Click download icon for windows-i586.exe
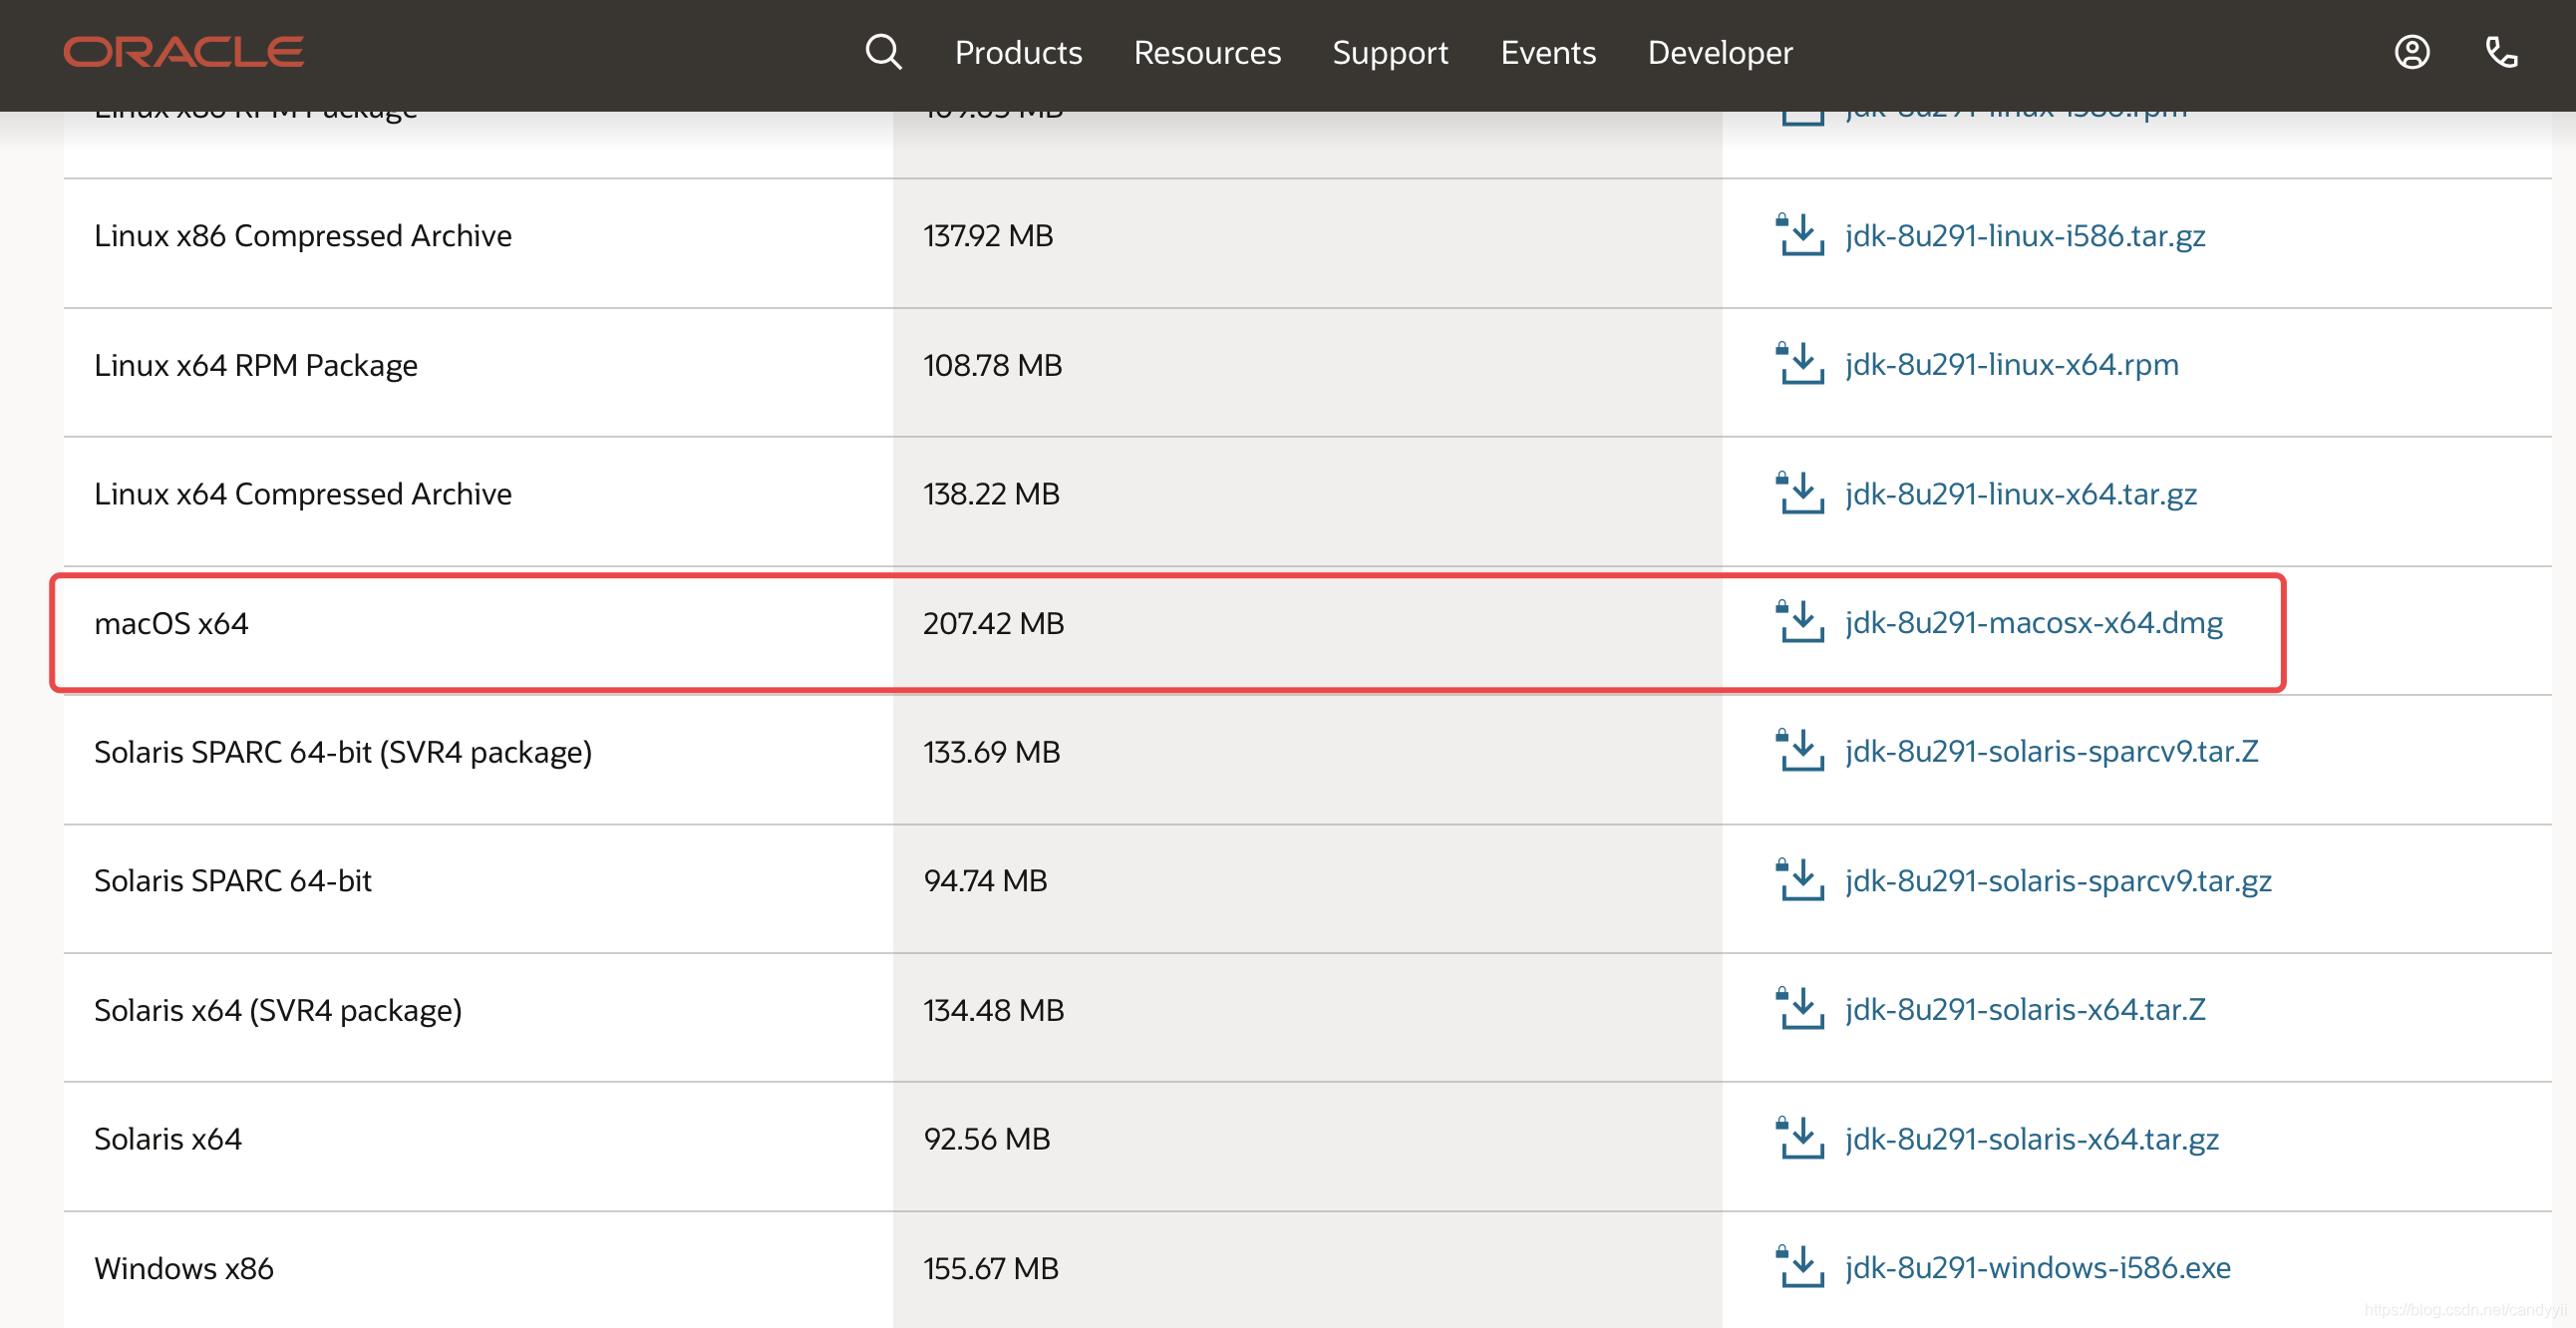This screenshot has height=1328, width=2576. pyautogui.click(x=1800, y=1267)
